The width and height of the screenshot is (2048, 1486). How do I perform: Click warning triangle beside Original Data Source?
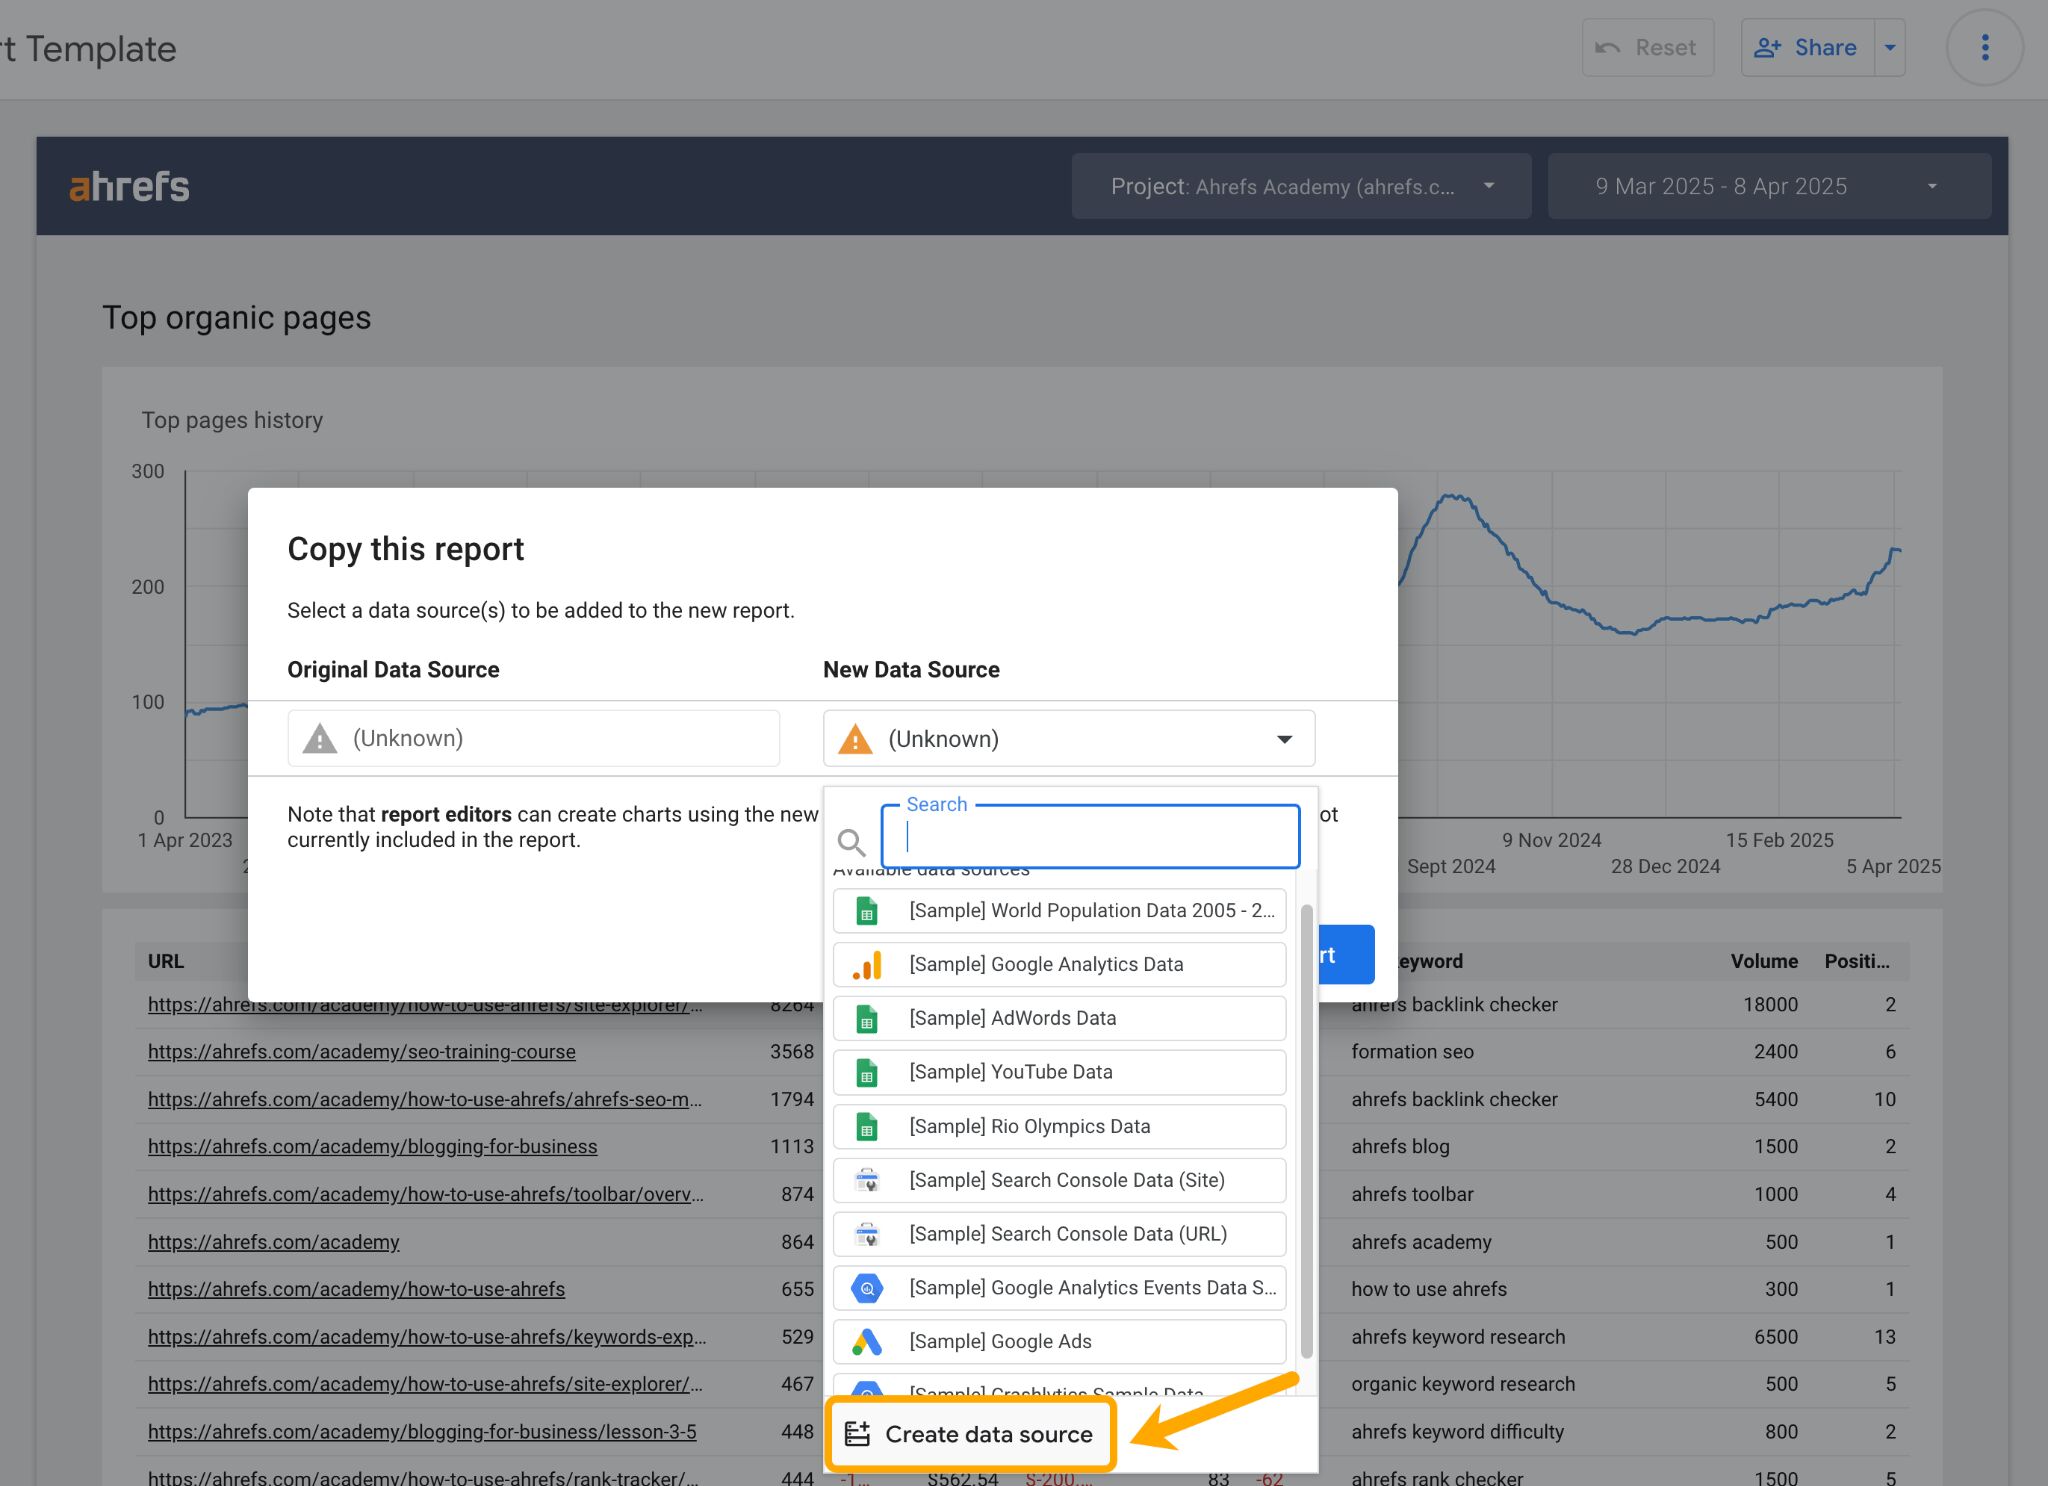[318, 738]
